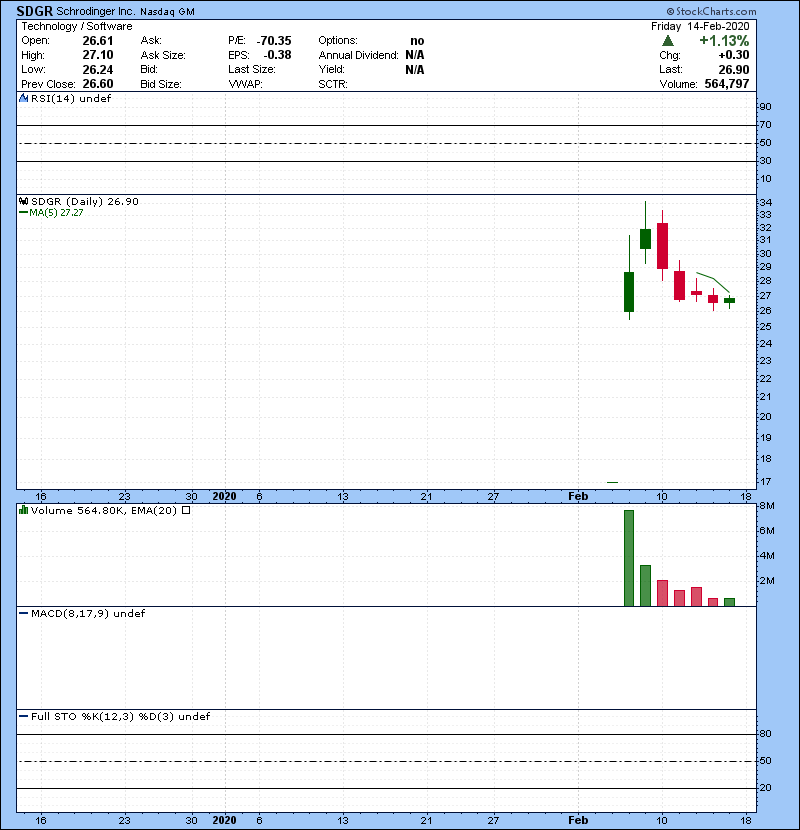Click the candlestick icon beside SDGR (Daily)
Image resolution: width=800 pixels, height=830 pixels.
(x=23, y=201)
